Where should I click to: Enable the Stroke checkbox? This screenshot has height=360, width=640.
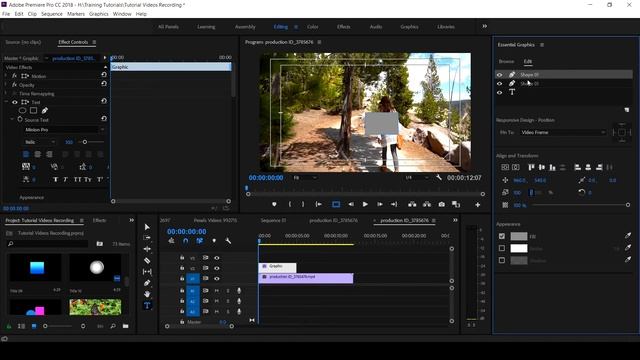pos(502,248)
